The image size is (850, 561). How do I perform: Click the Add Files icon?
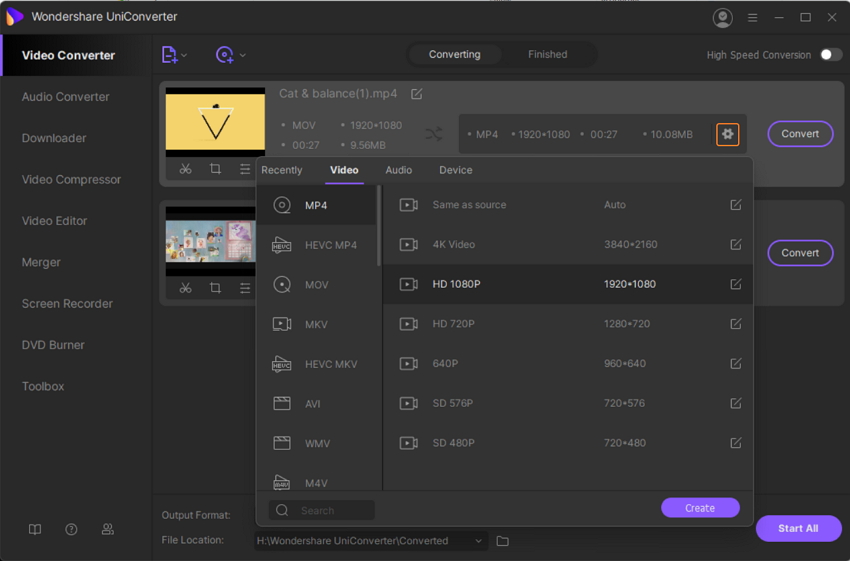tap(169, 55)
